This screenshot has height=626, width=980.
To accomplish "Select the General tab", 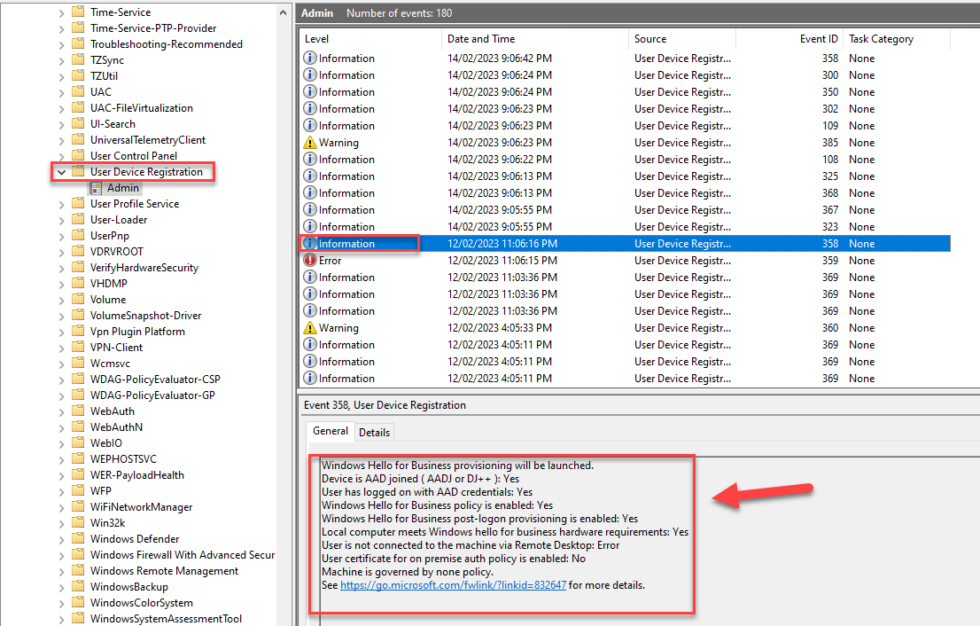I will pos(329,432).
